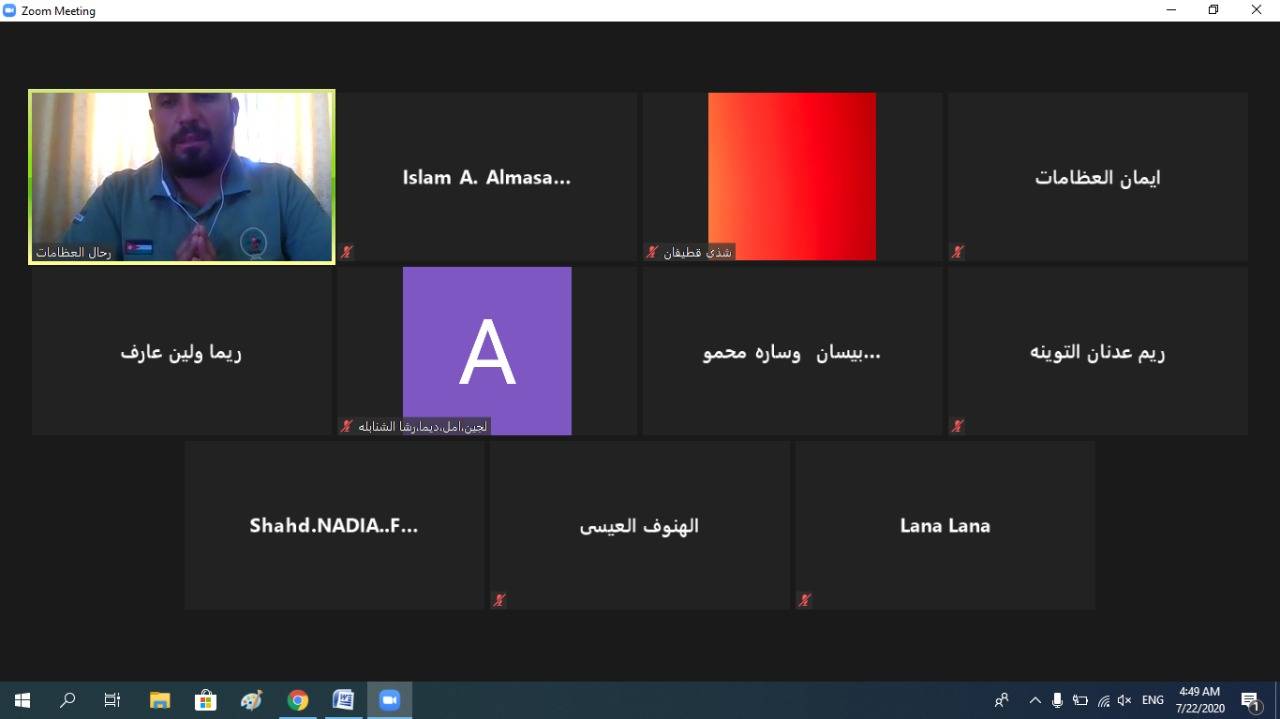Click the muted mic icon on Islam A. Almasa tile
Viewport: 1280px width, 719px height.
click(347, 252)
